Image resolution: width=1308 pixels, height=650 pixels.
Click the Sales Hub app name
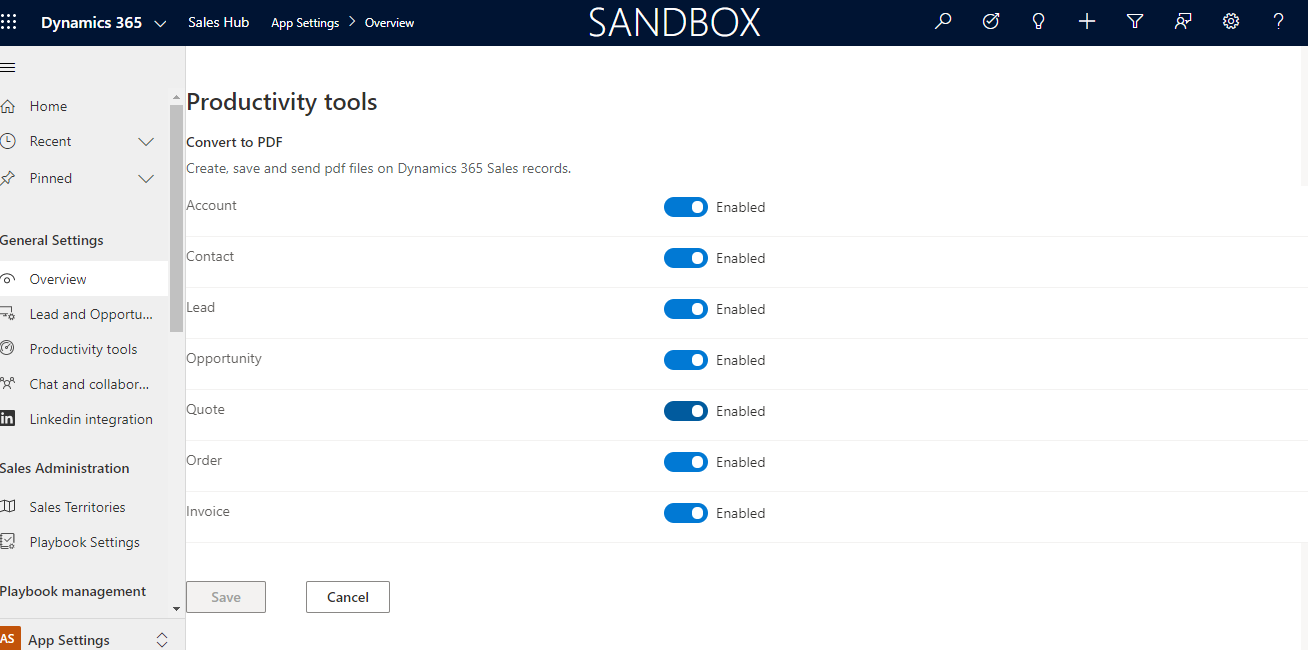point(219,22)
